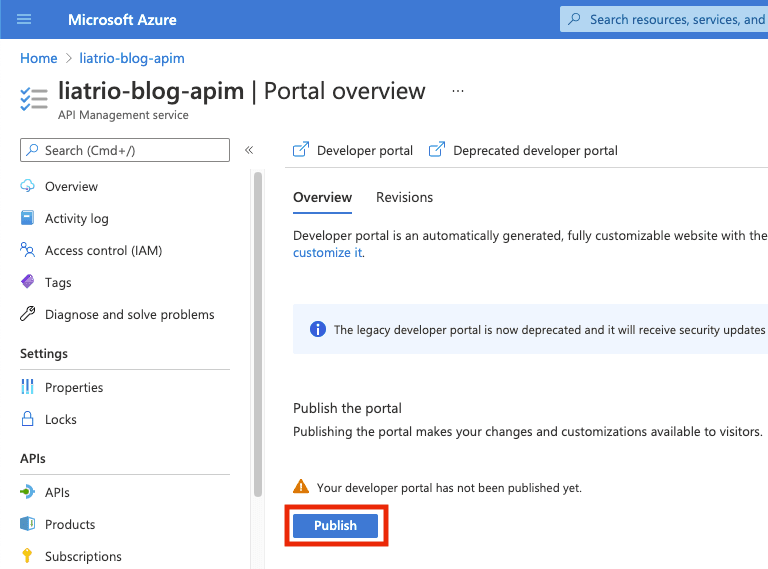
Task: Click the Developer portal external-link icon
Action: point(301,149)
